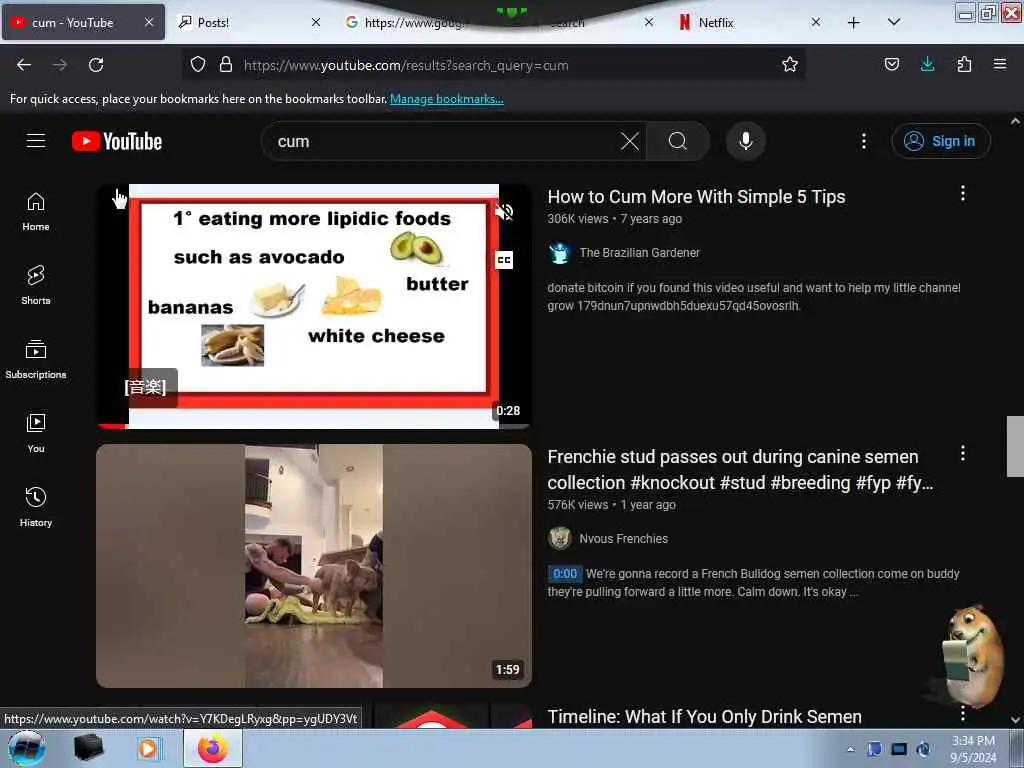Open Shorts in the sidebar
The height and width of the screenshot is (768, 1024).
pyautogui.click(x=36, y=285)
